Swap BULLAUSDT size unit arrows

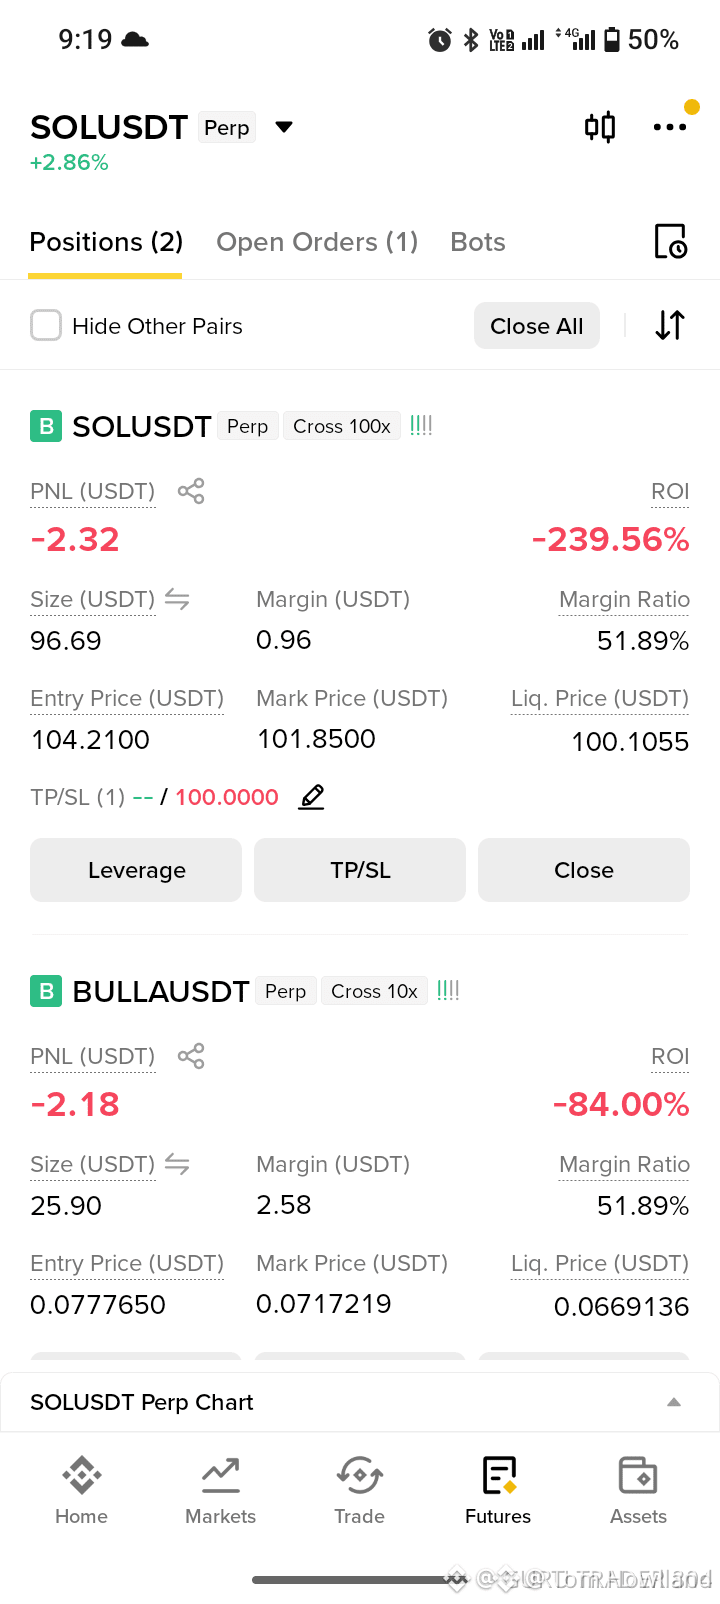177,1164
